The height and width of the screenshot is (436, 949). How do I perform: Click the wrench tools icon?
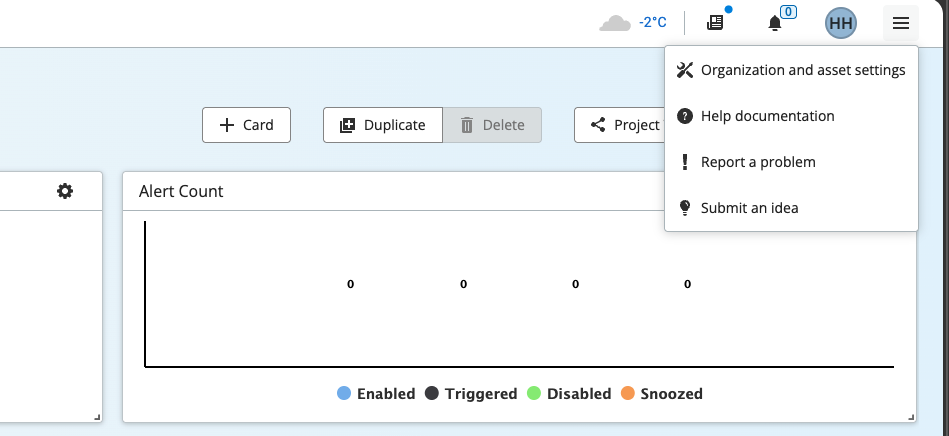tap(685, 70)
